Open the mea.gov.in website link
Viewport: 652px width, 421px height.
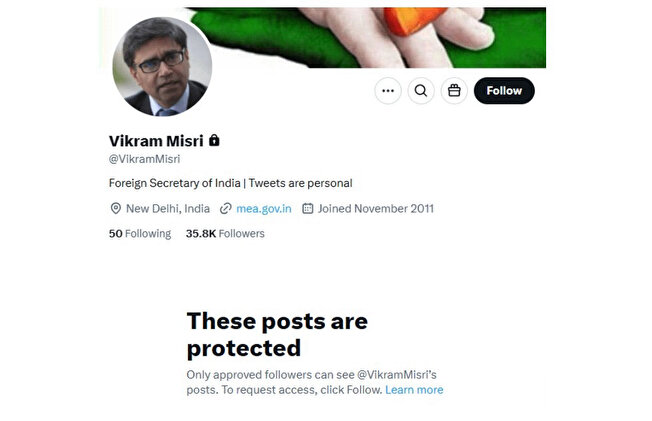pos(264,208)
